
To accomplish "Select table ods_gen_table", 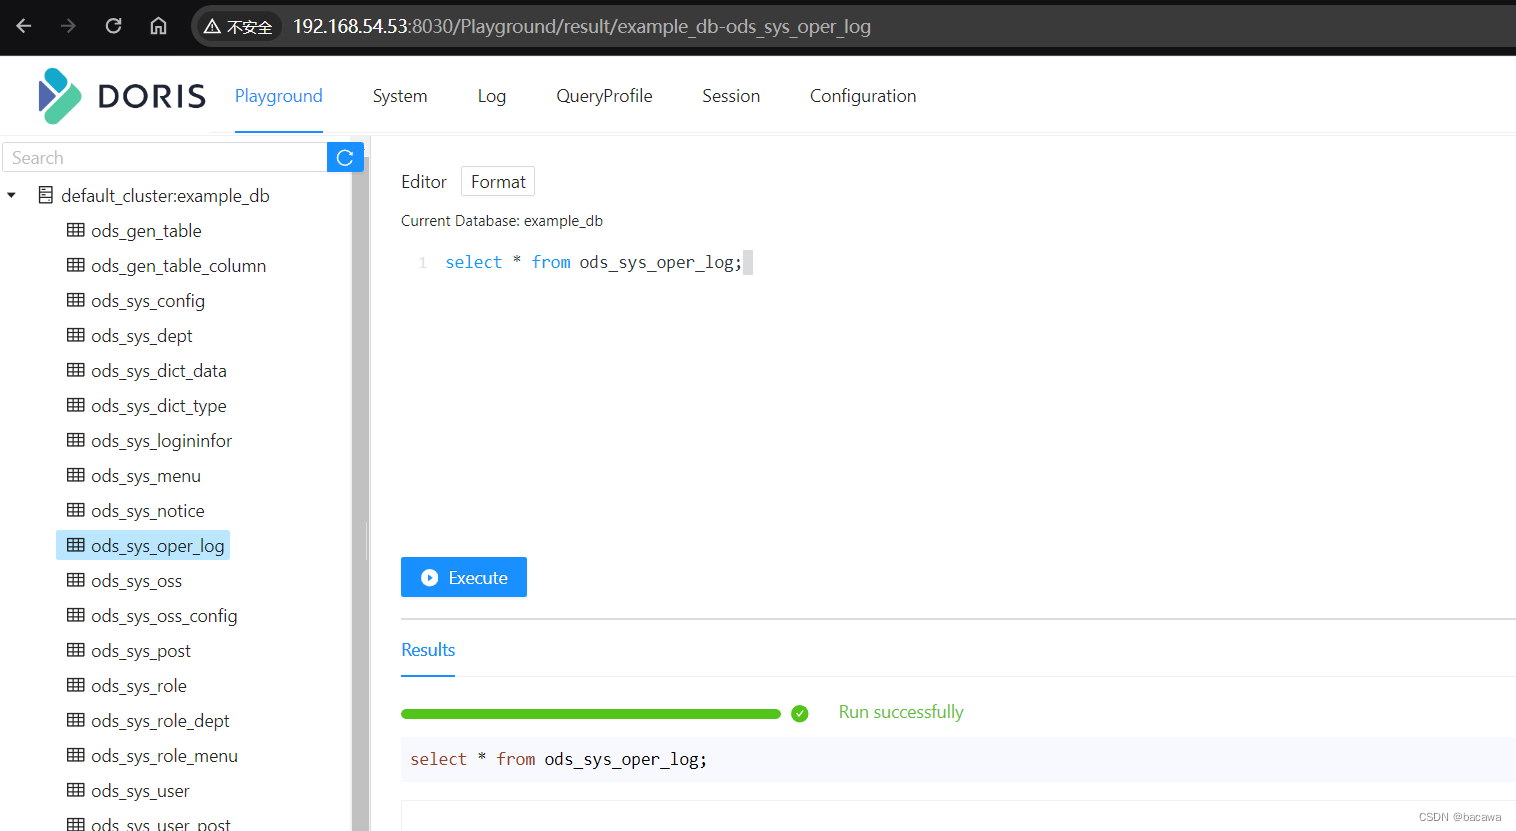I will point(146,231).
